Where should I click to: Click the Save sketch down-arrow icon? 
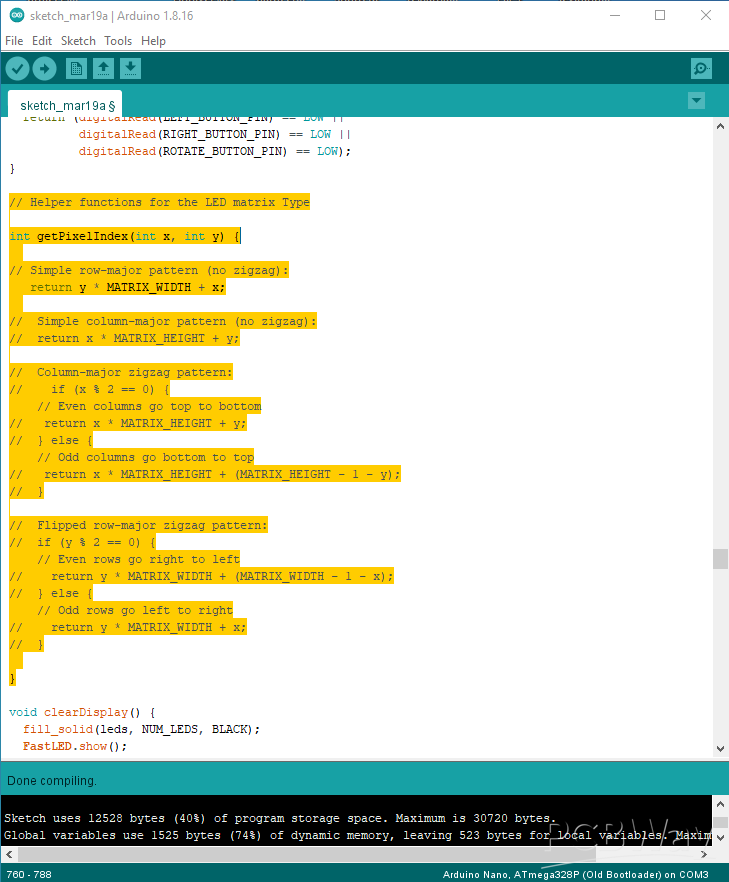130,68
